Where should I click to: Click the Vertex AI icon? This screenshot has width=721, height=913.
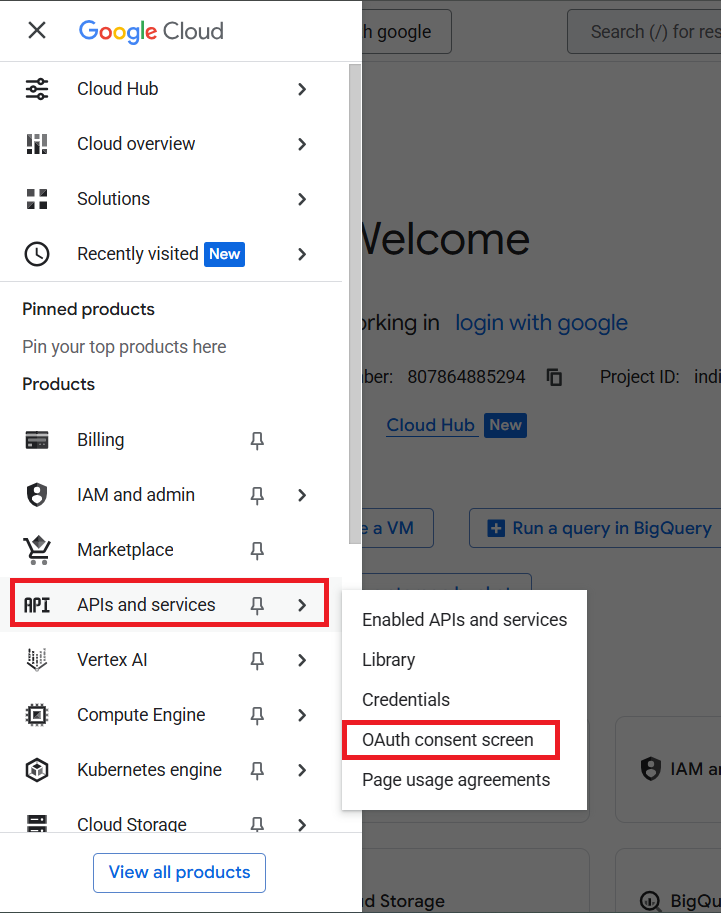coord(37,660)
